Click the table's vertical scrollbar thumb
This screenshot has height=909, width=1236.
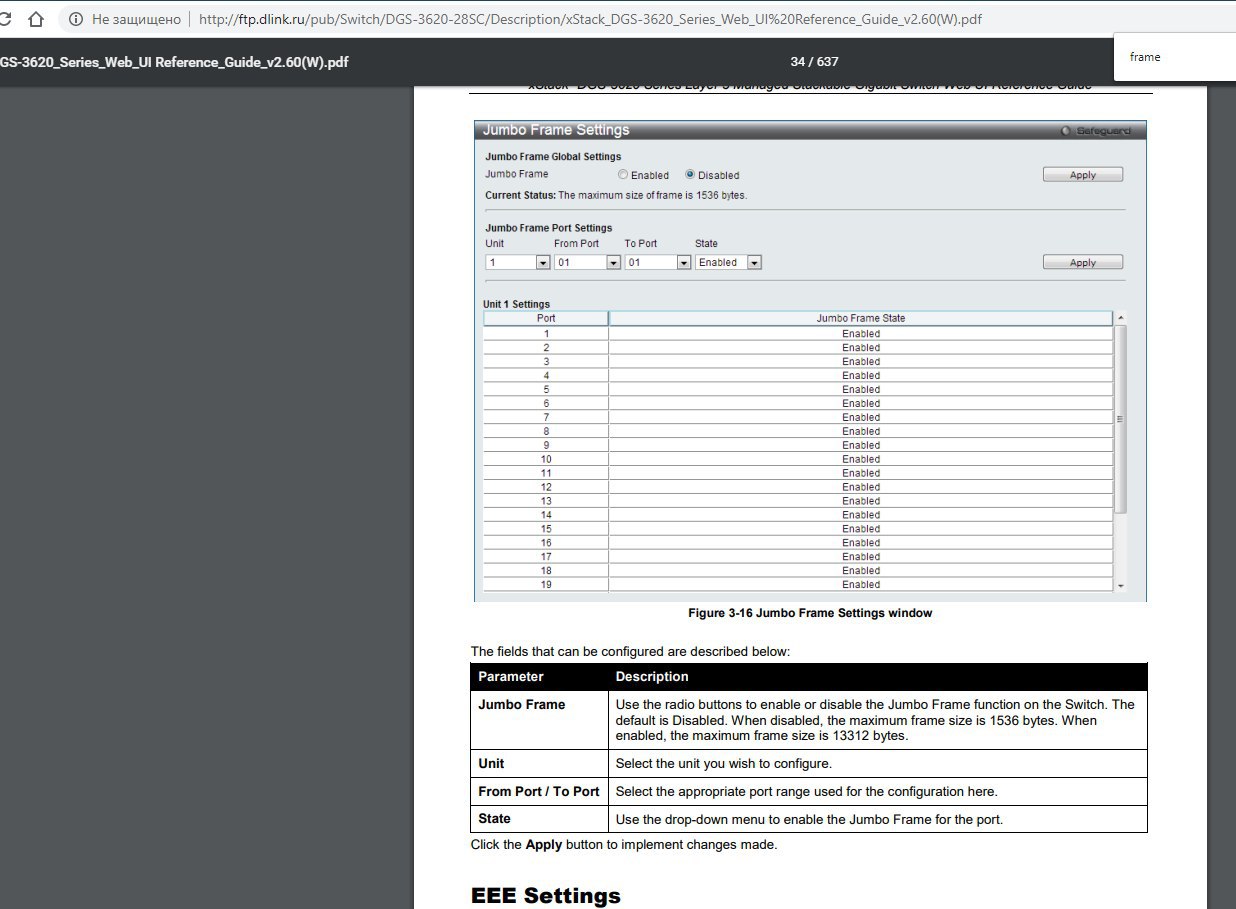pyautogui.click(x=1120, y=419)
